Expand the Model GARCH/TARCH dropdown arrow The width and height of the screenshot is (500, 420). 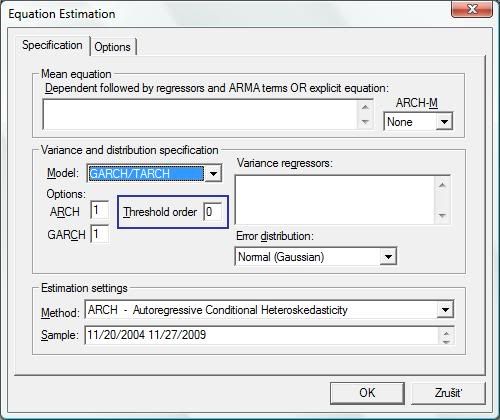click(213, 173)
